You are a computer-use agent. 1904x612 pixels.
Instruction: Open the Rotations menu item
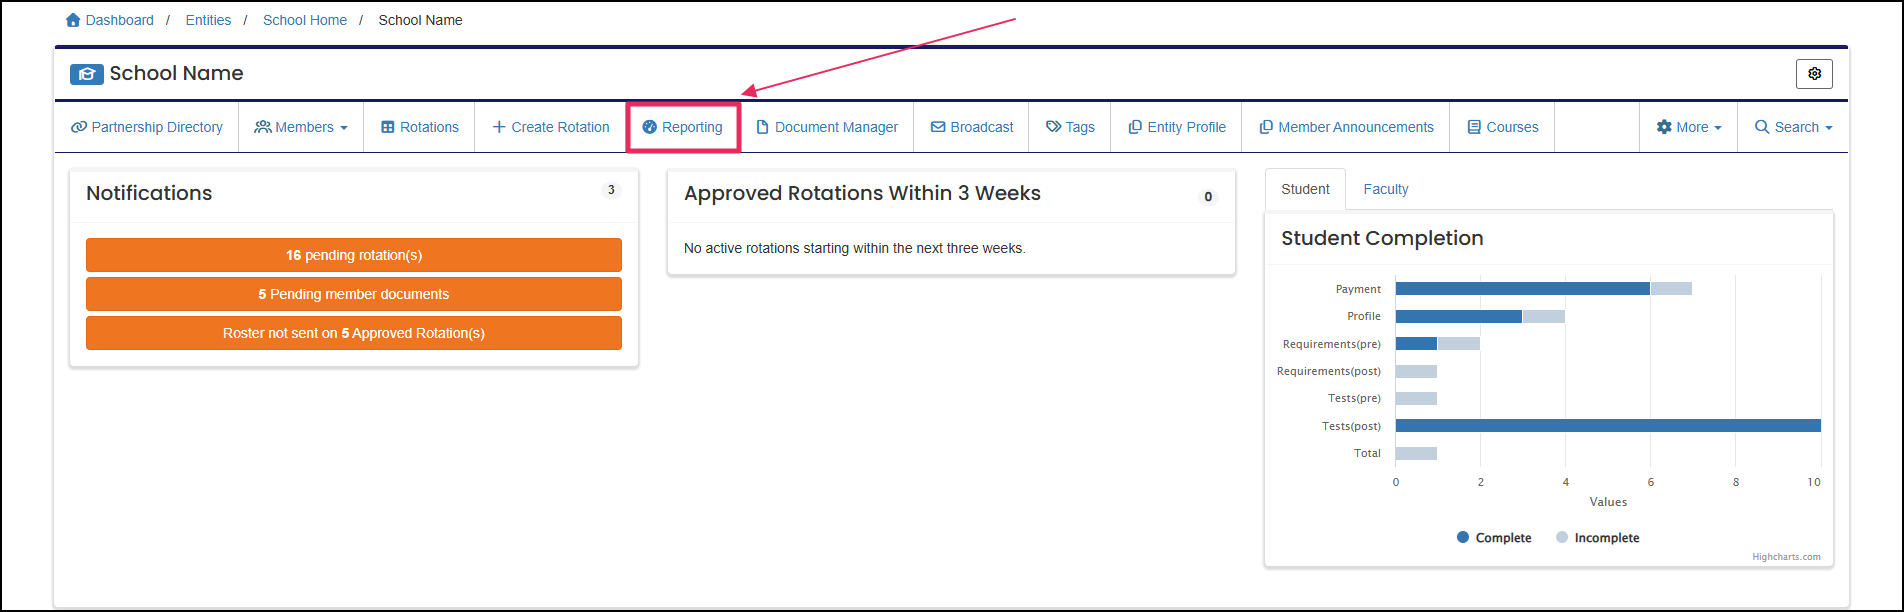click(x=419, y=127)
